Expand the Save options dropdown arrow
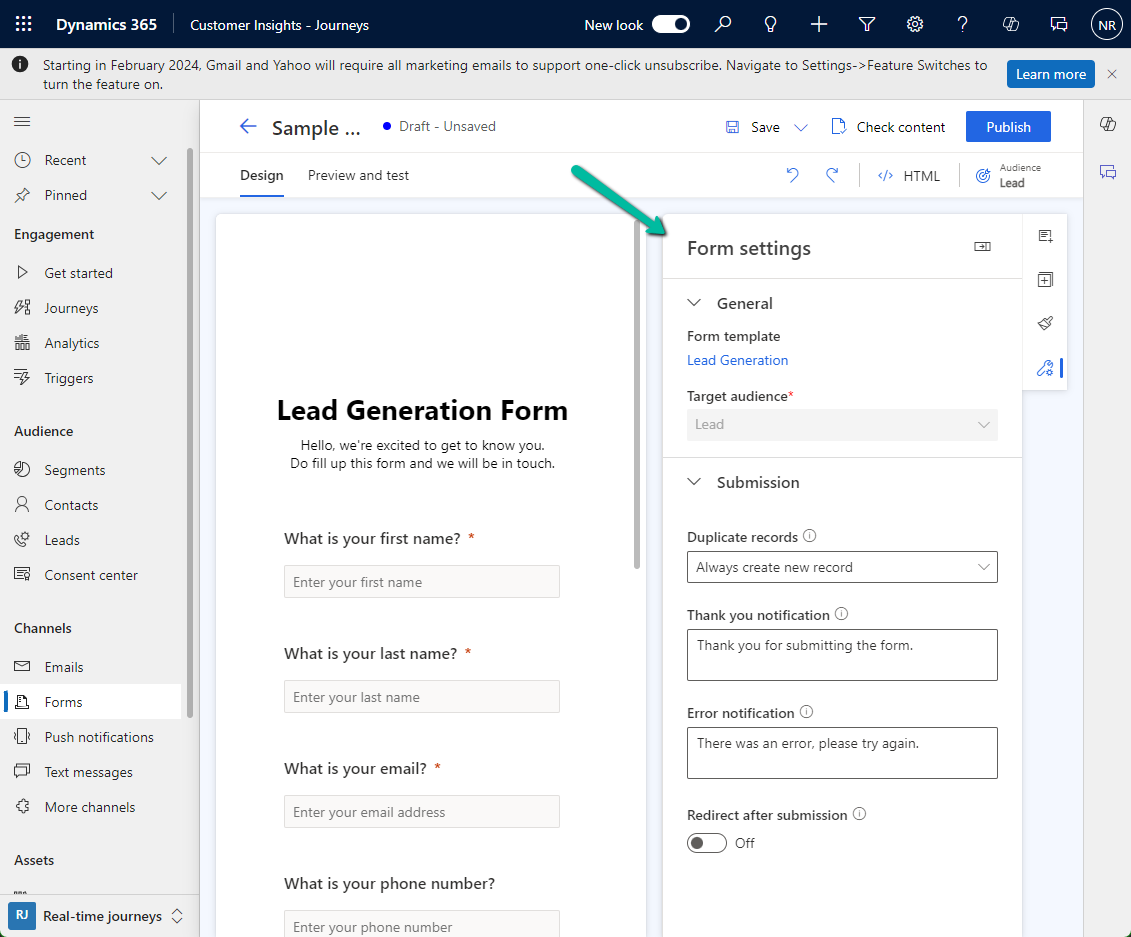Viewport: 1131px width, 937px height. point(800,127)
